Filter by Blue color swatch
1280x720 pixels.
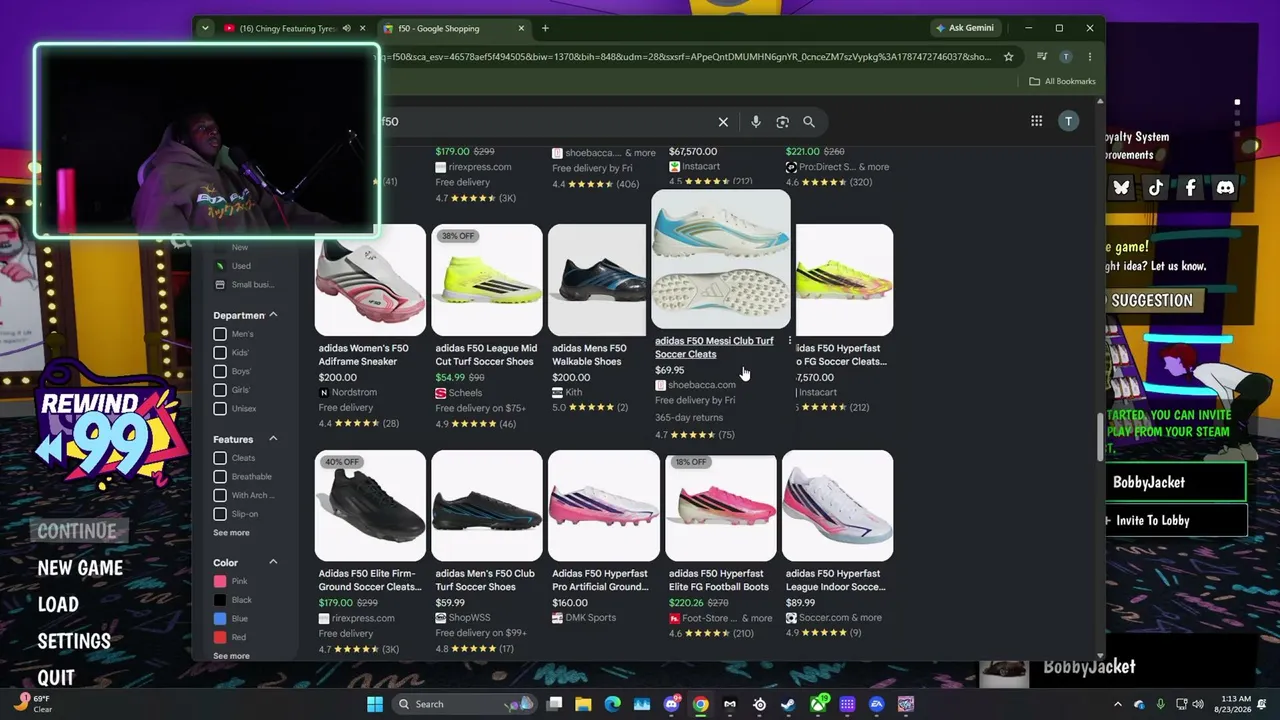220,619
